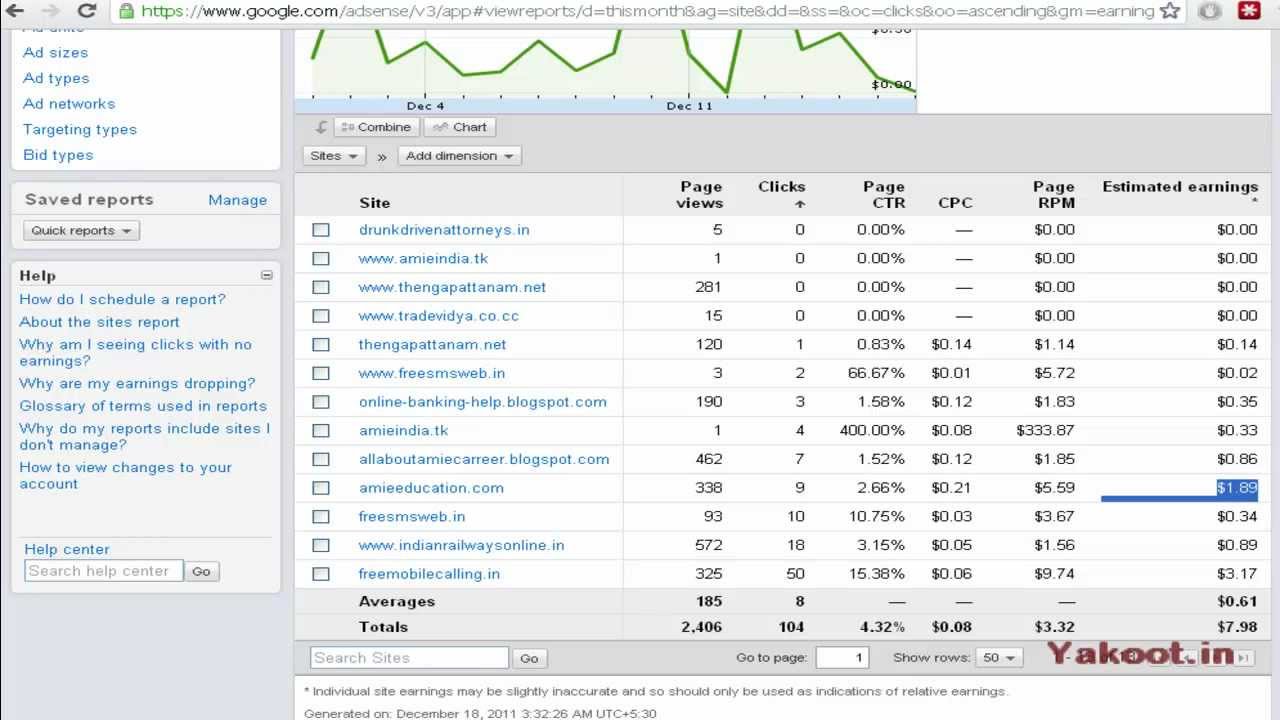Select the www.amieindia.tk row checkbox
This screenshot has width=1280, height=720.
(x=321, y=258)
